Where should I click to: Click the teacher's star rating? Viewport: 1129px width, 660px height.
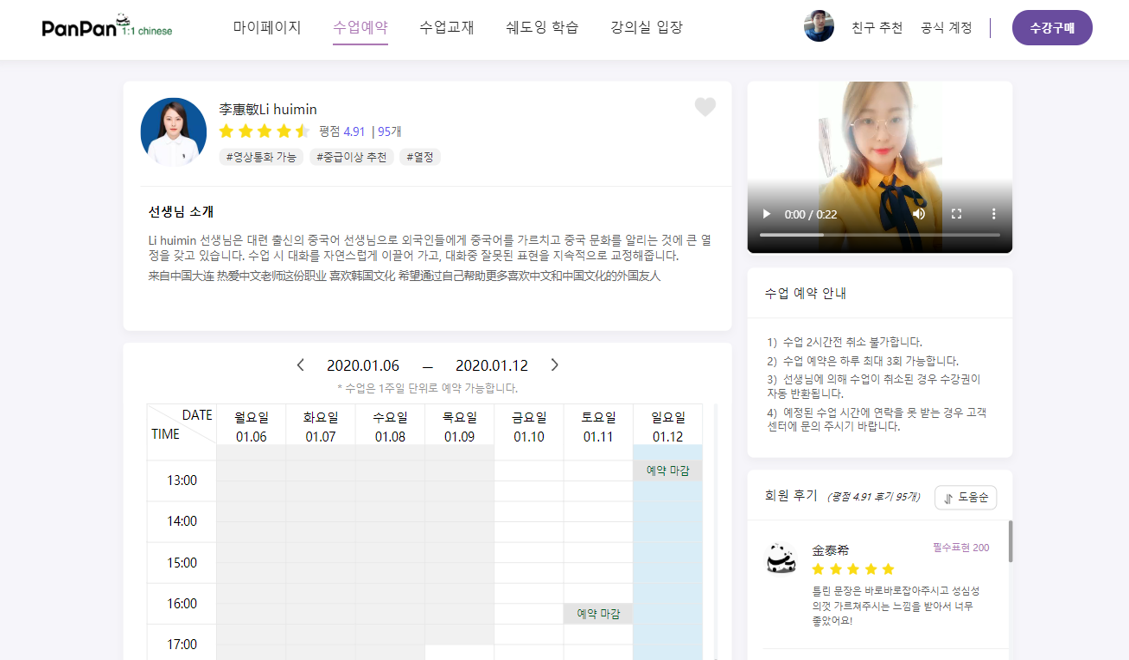tap(264, 131)
